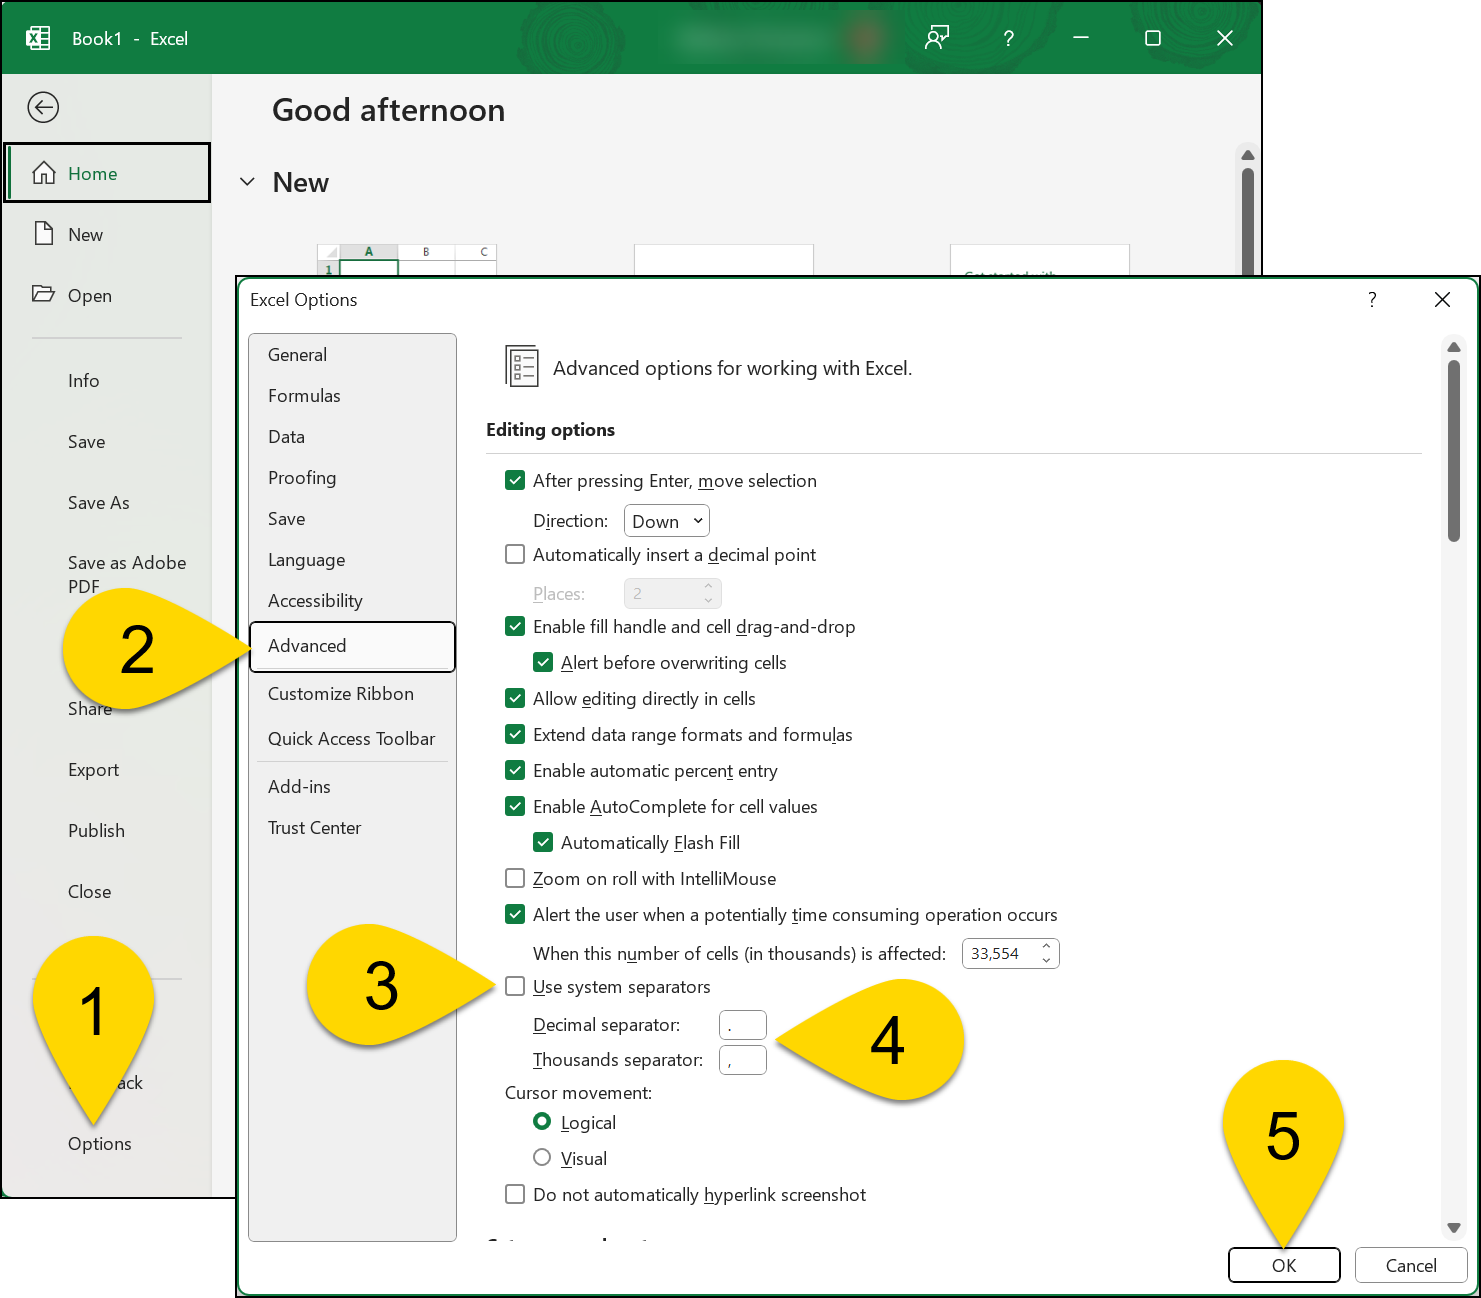This screenshot has height=1298, width=1481.
Task: Enable the Use system separators checkbox
Action: [x=515, y=986]
